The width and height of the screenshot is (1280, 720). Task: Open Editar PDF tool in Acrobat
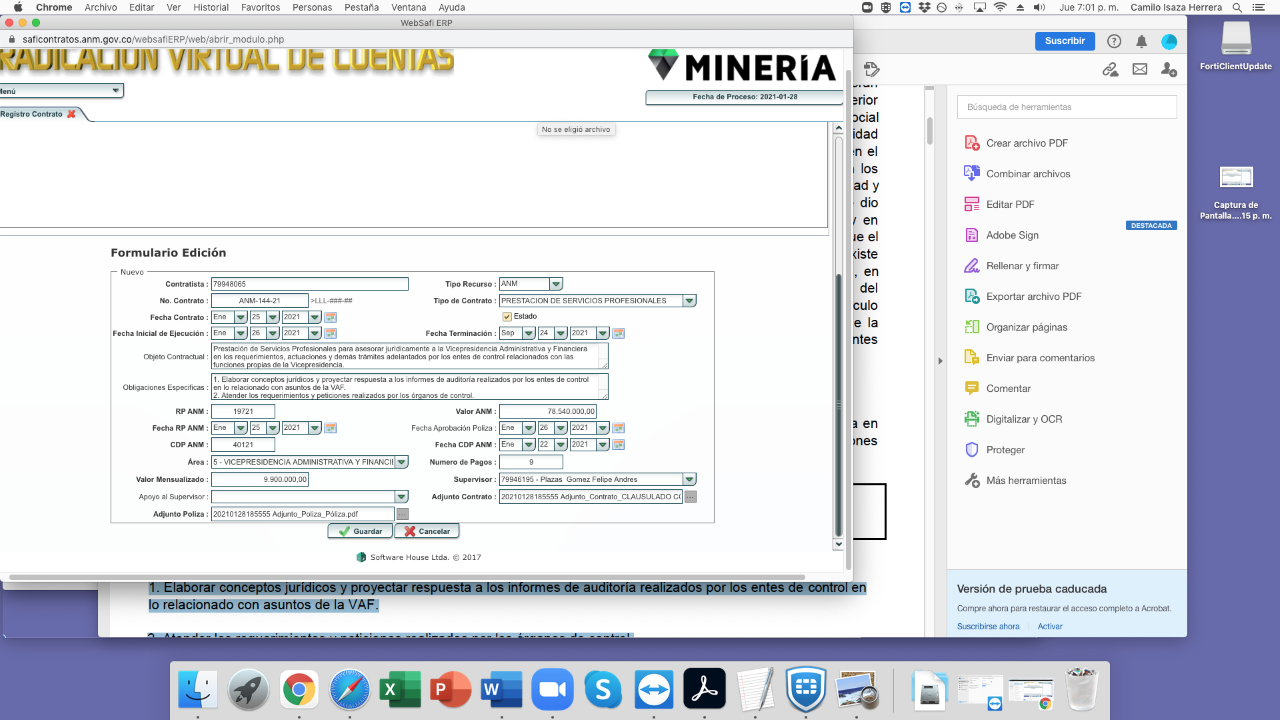coord(998,204)
